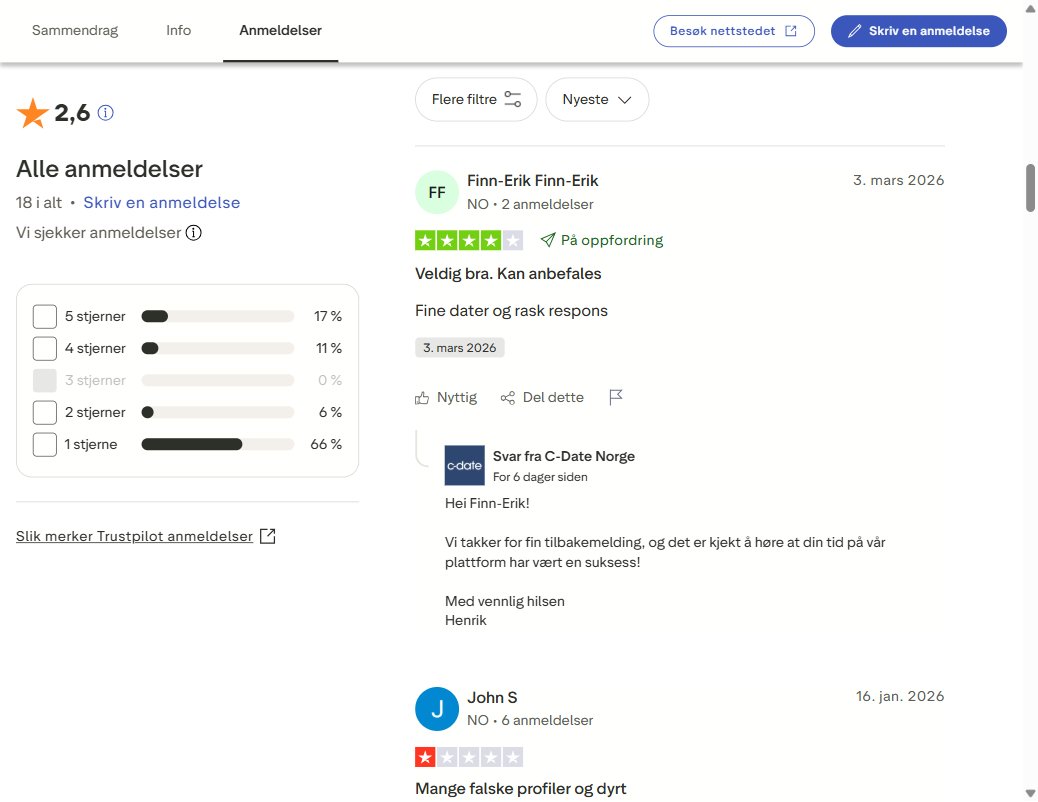Click review title Mange falske profiler og dyrt

[520, 789]
